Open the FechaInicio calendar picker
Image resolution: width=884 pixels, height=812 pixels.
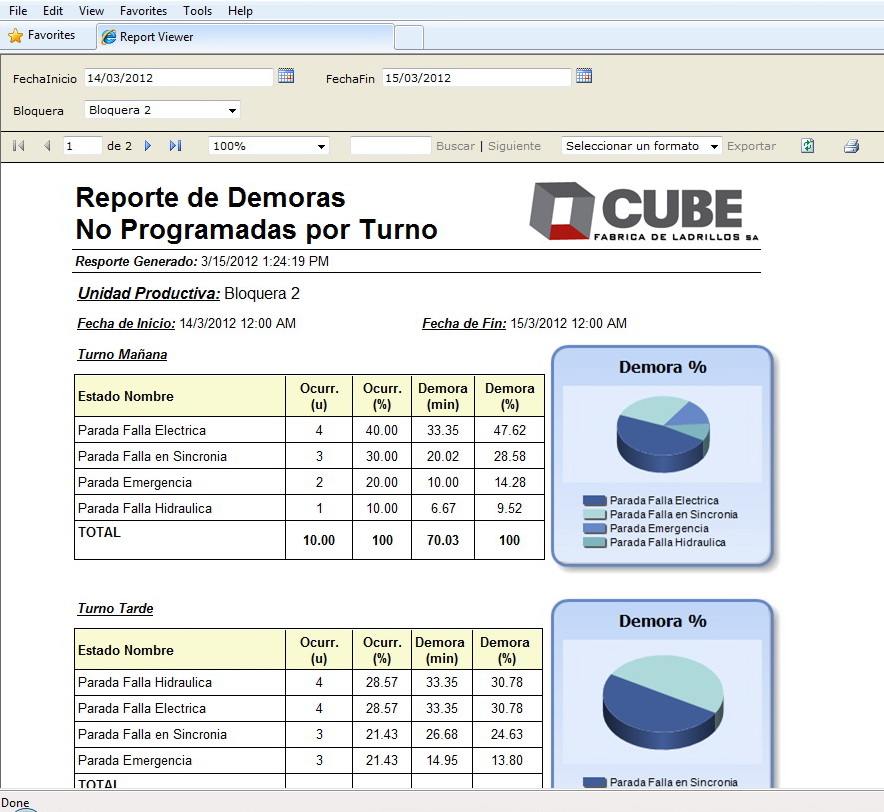click(x=286, y=76)
